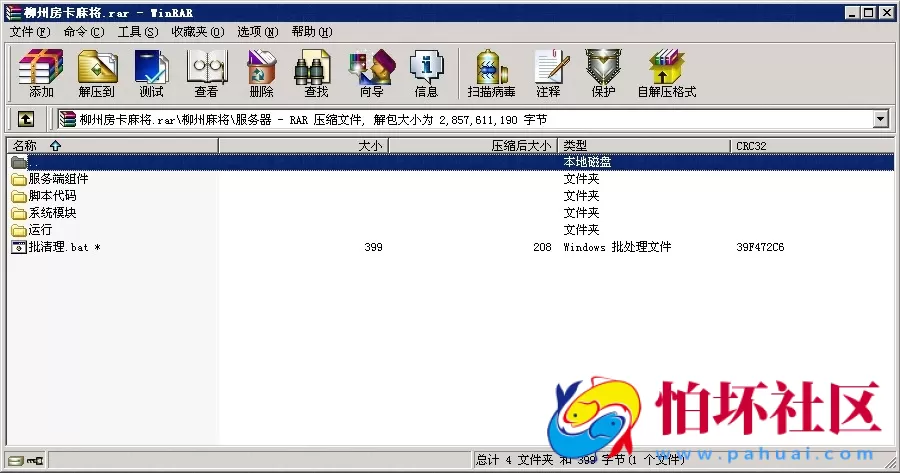The image size is (900, 473).
Task: Click the 文件夹 type cell of 服务端组件
Action: click(581, 179)
